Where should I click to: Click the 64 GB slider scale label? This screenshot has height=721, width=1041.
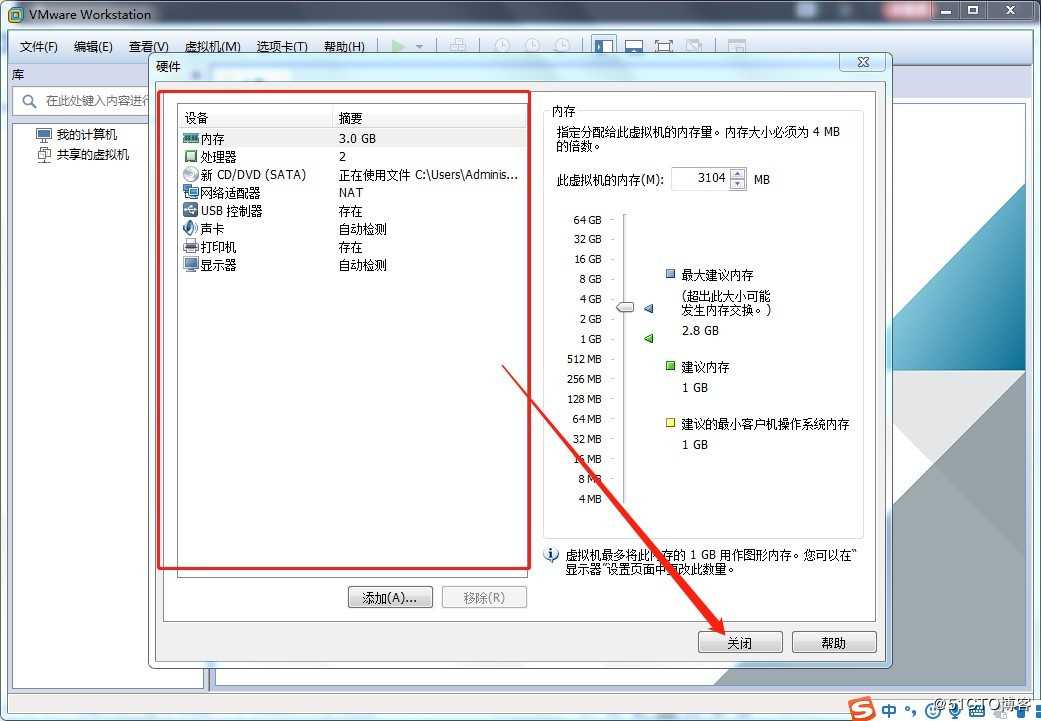click(x=588, y=220)
